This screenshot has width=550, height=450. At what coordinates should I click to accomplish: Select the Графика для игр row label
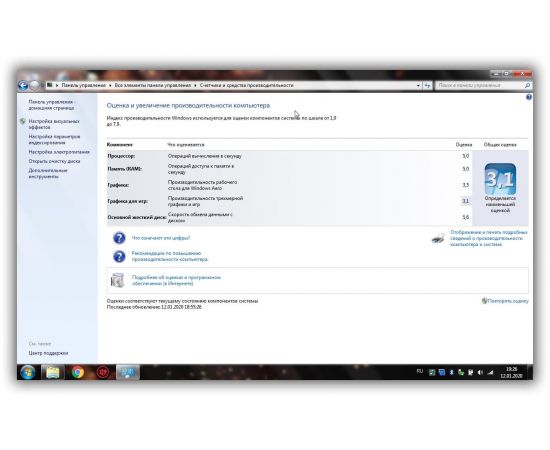(x=128, y=201)
